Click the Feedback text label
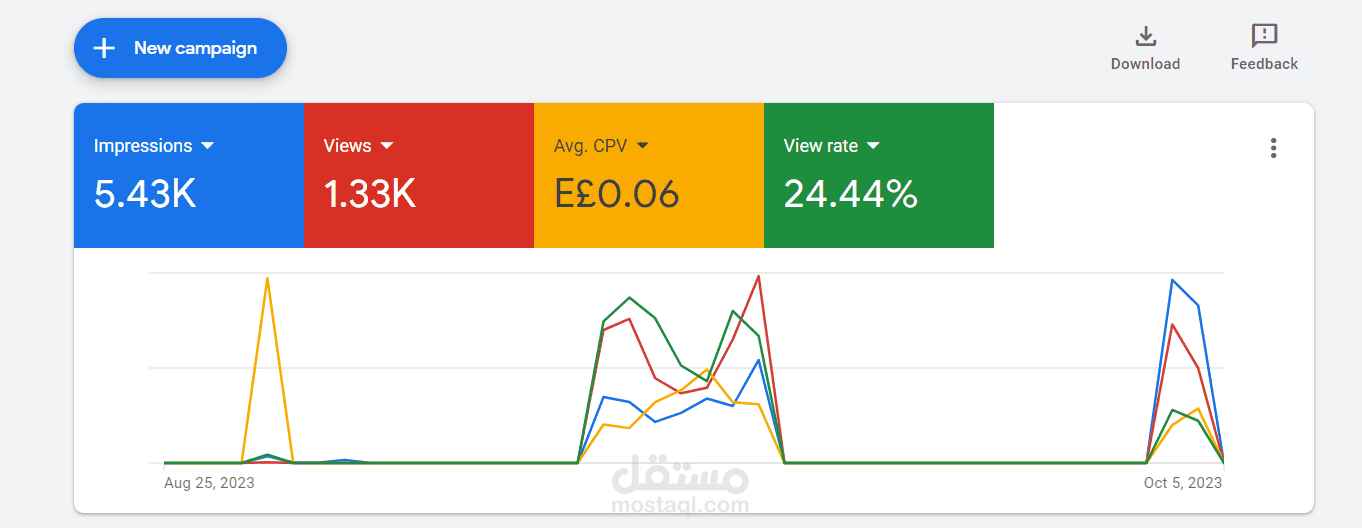The height and width of the screenshot is (528, 1362). tap(1264, 64)
